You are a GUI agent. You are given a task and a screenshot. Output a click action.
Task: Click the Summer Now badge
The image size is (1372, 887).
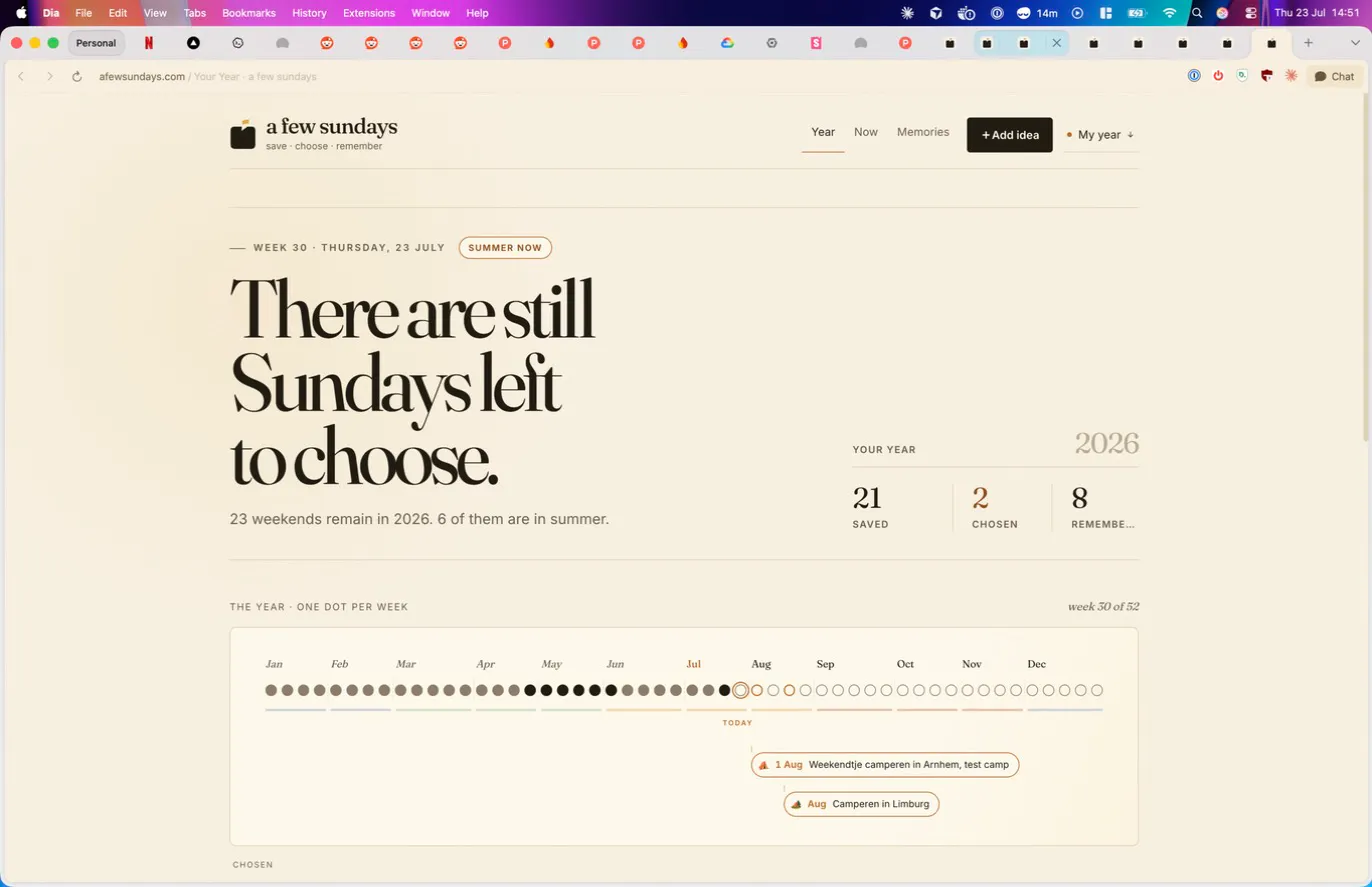pyautogui.click(x=505, y=248)
